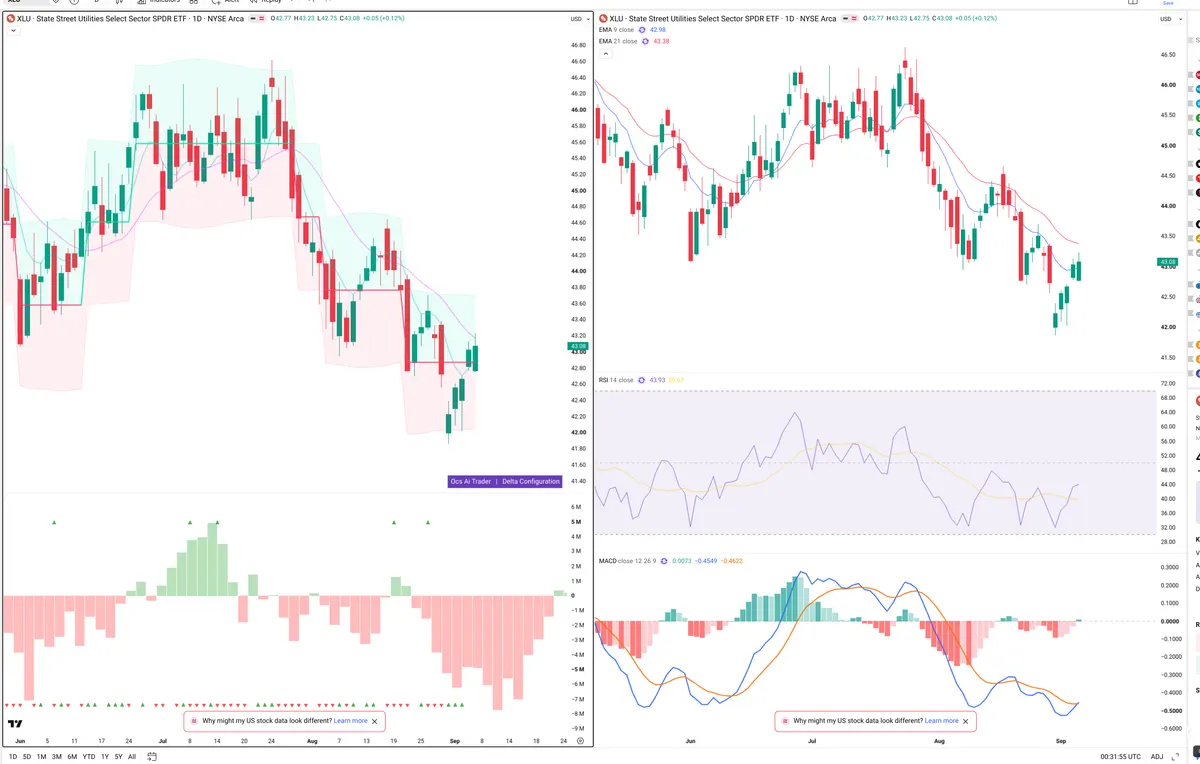Click EMA 9 value 42.98

(659, 30)
